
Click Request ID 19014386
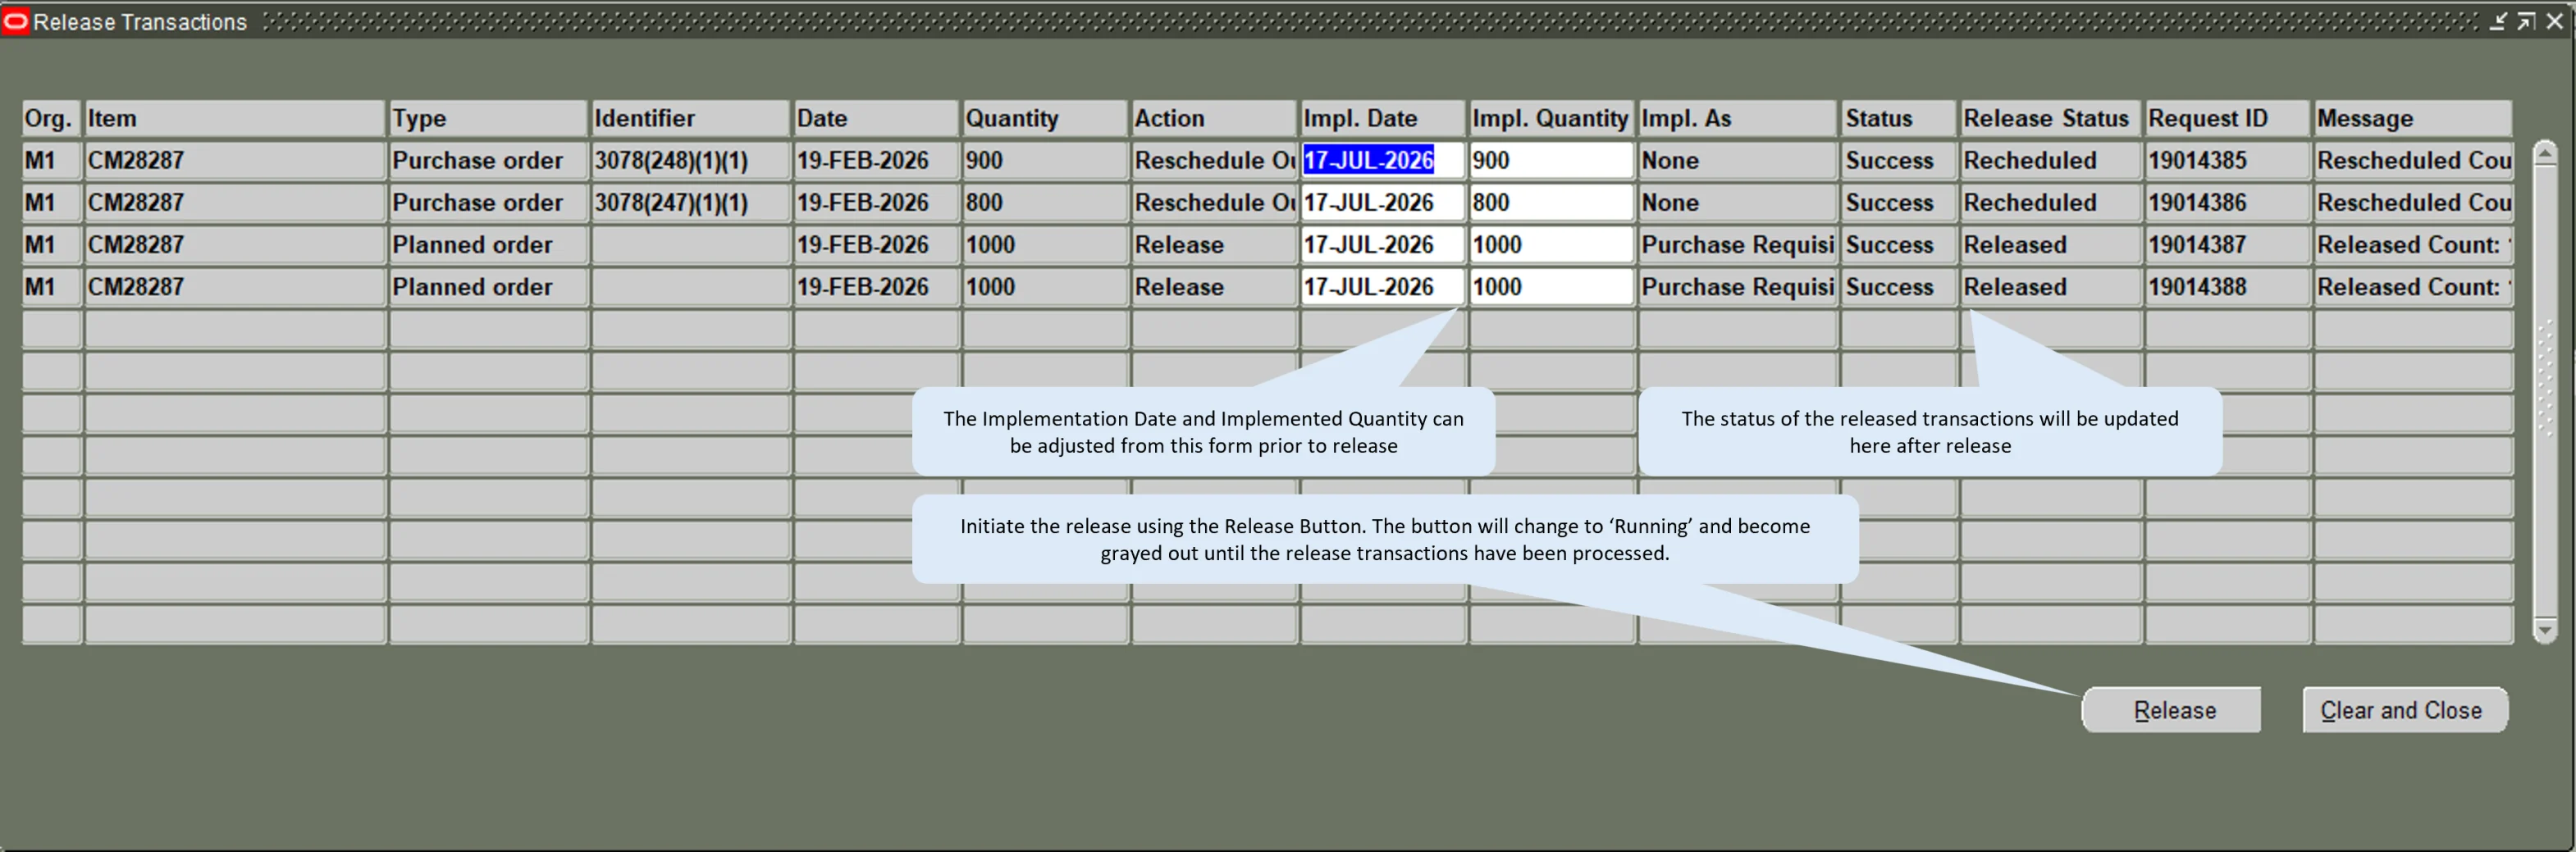coord(2228,202)
